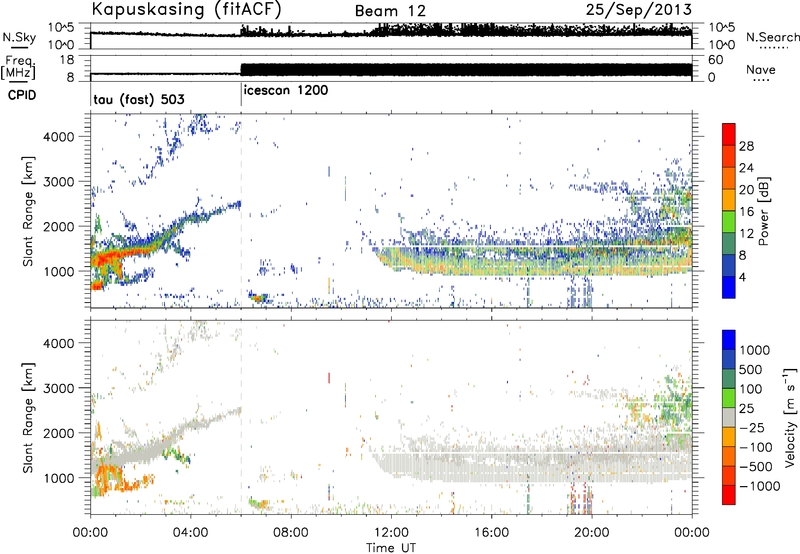Click the '12:00' time axis label

click(391, 533)
